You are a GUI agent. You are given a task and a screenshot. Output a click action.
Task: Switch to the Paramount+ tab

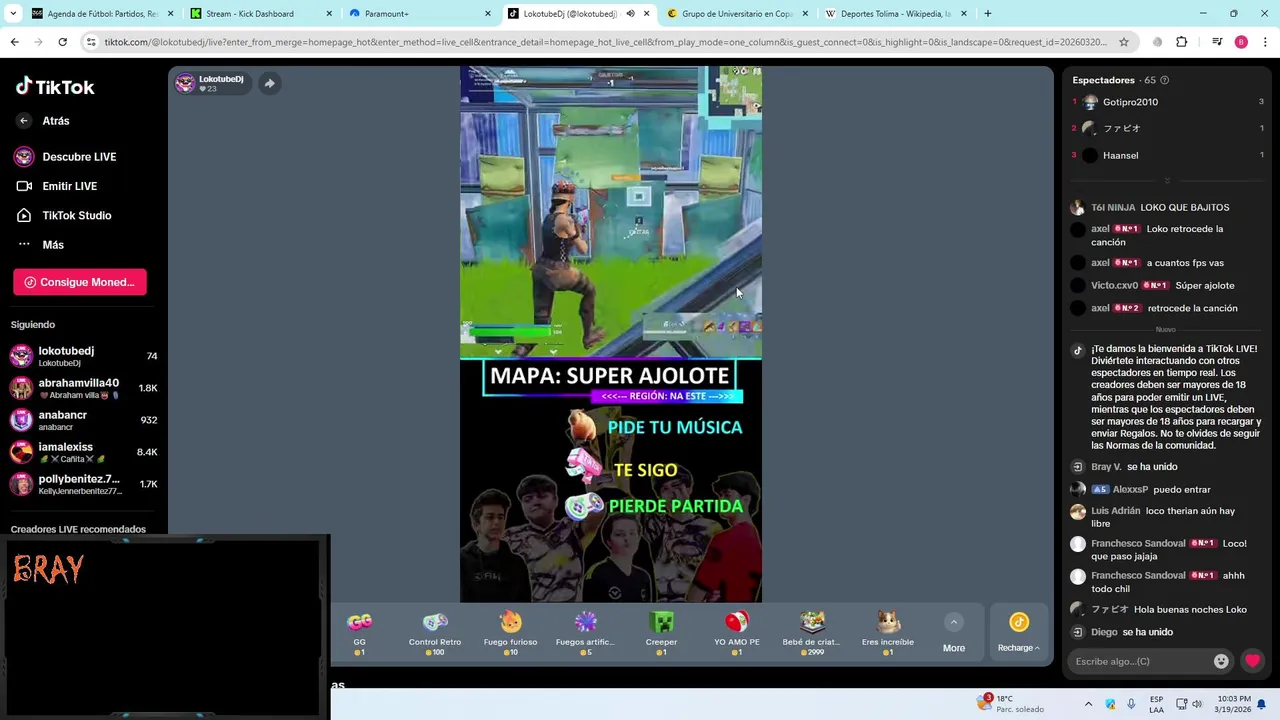tap(420, 14)
